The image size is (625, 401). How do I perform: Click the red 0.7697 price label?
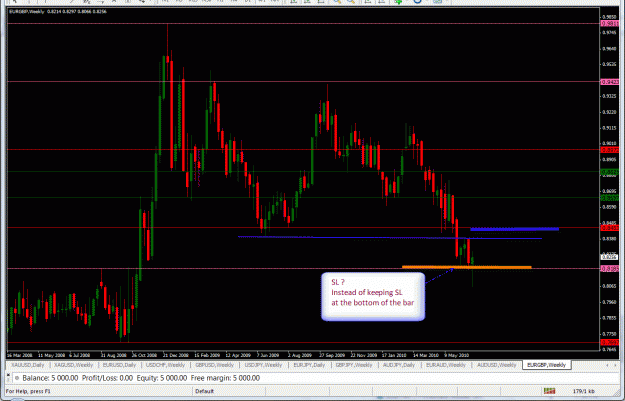[x=609, y=342]
